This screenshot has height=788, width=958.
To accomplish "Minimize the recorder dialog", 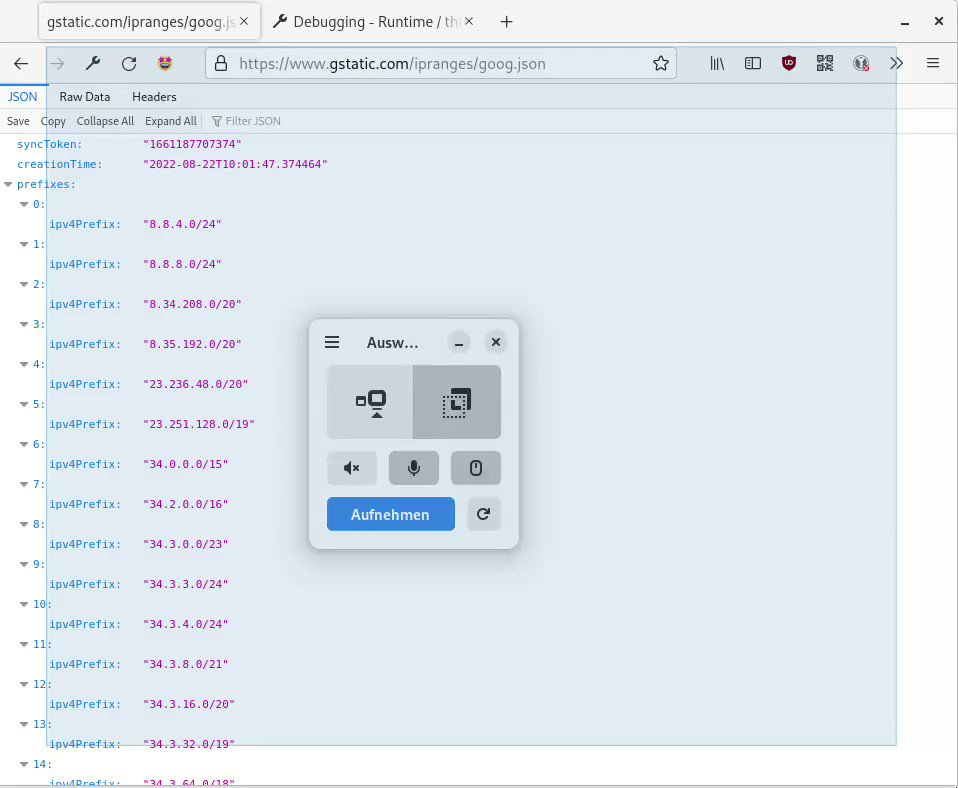I will pyautogui.click(x=459, y=342).
